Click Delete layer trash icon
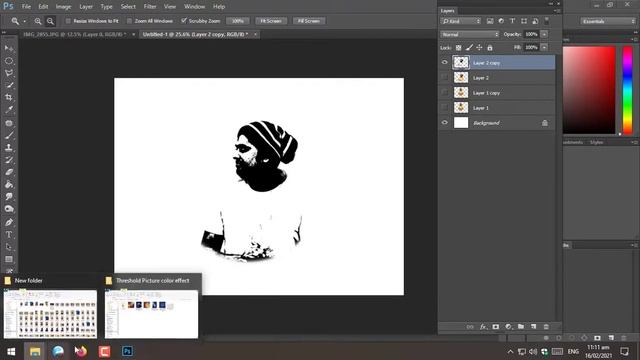 click(x=546, y=327)
